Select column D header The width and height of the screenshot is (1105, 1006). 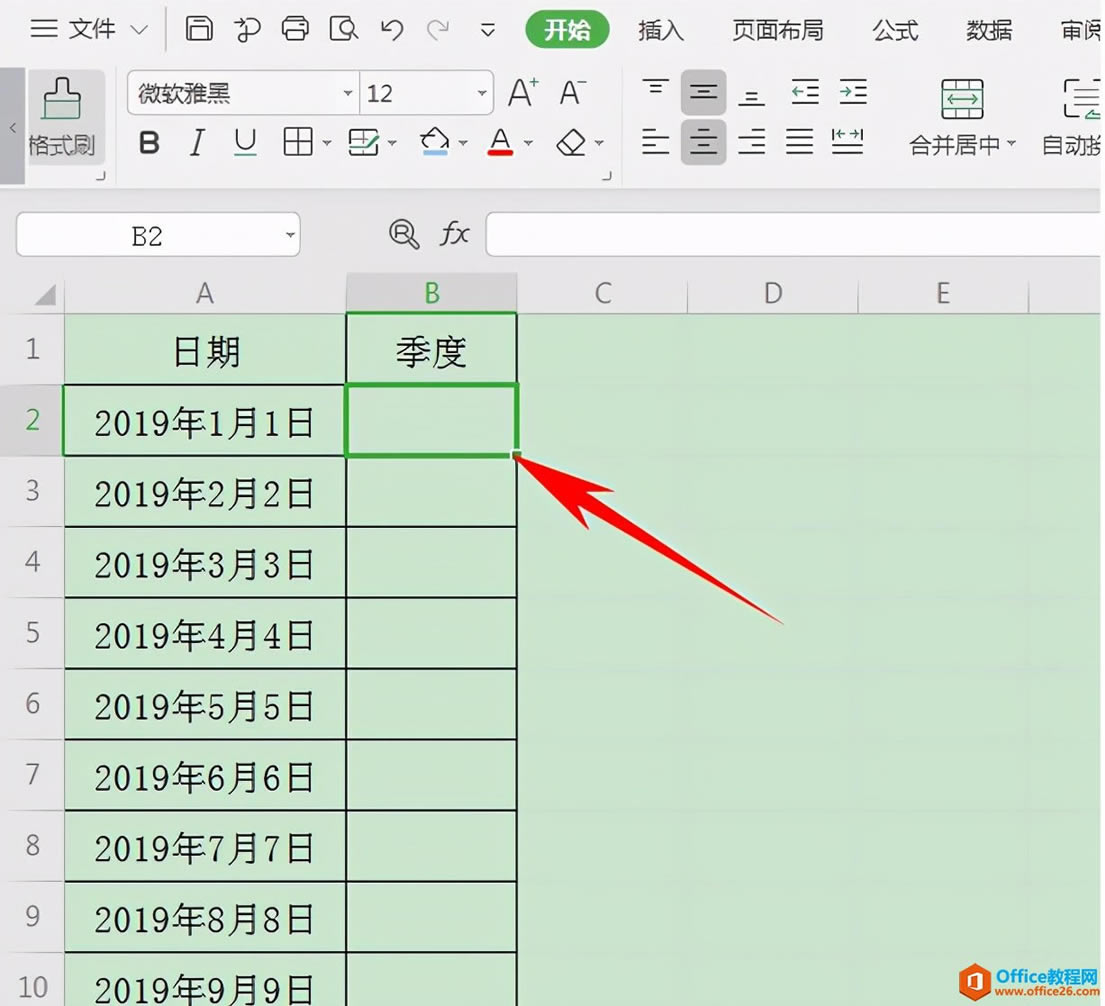[773, 293]
